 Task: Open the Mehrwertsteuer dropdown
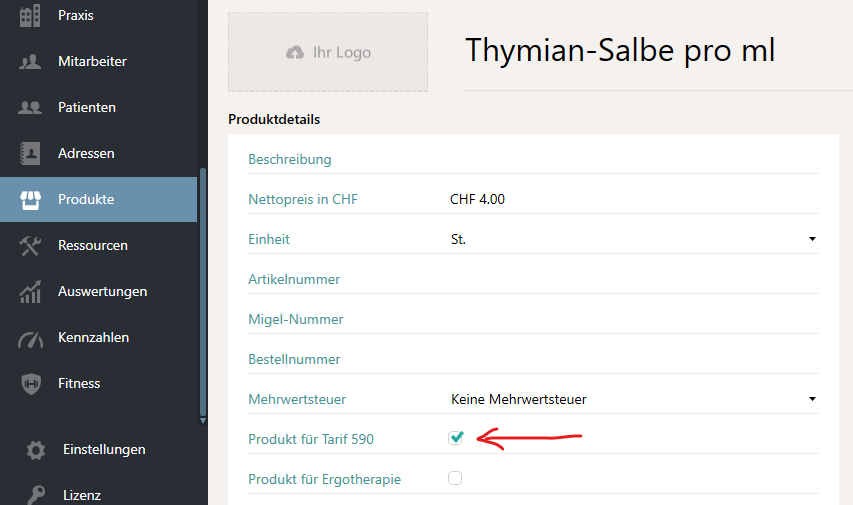(634, 399)
